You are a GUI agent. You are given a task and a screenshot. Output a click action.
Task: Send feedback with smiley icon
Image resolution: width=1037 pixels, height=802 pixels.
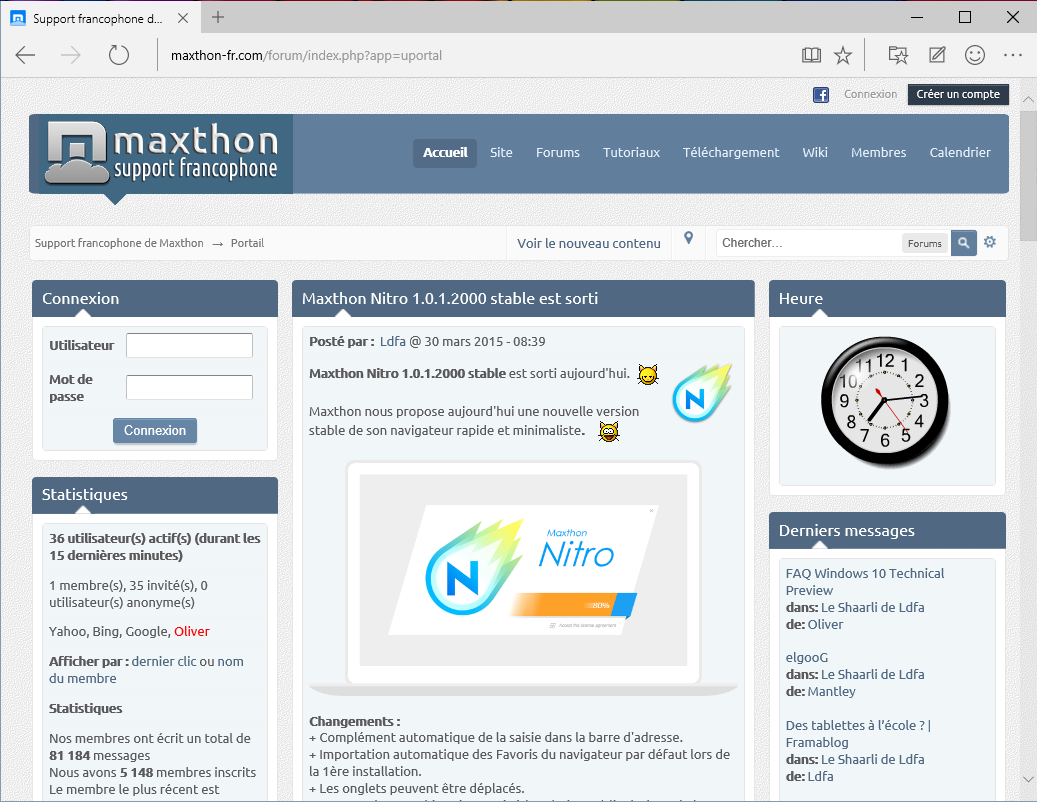975,55
